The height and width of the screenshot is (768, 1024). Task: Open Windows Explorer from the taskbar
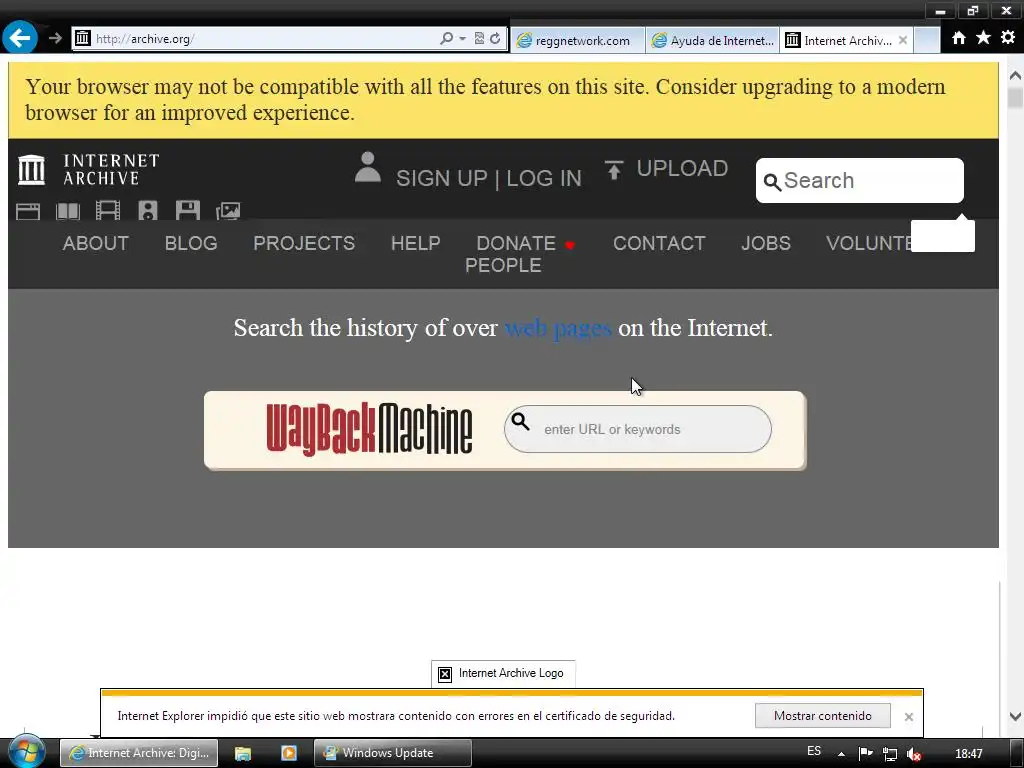(x=243, y=753)
